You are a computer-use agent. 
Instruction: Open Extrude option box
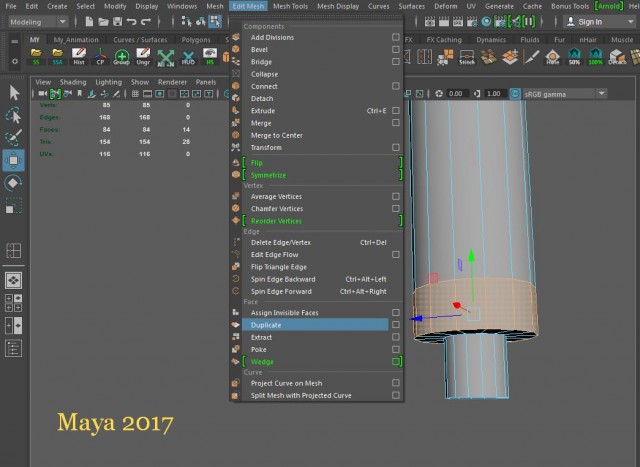(x=396, y=111)
